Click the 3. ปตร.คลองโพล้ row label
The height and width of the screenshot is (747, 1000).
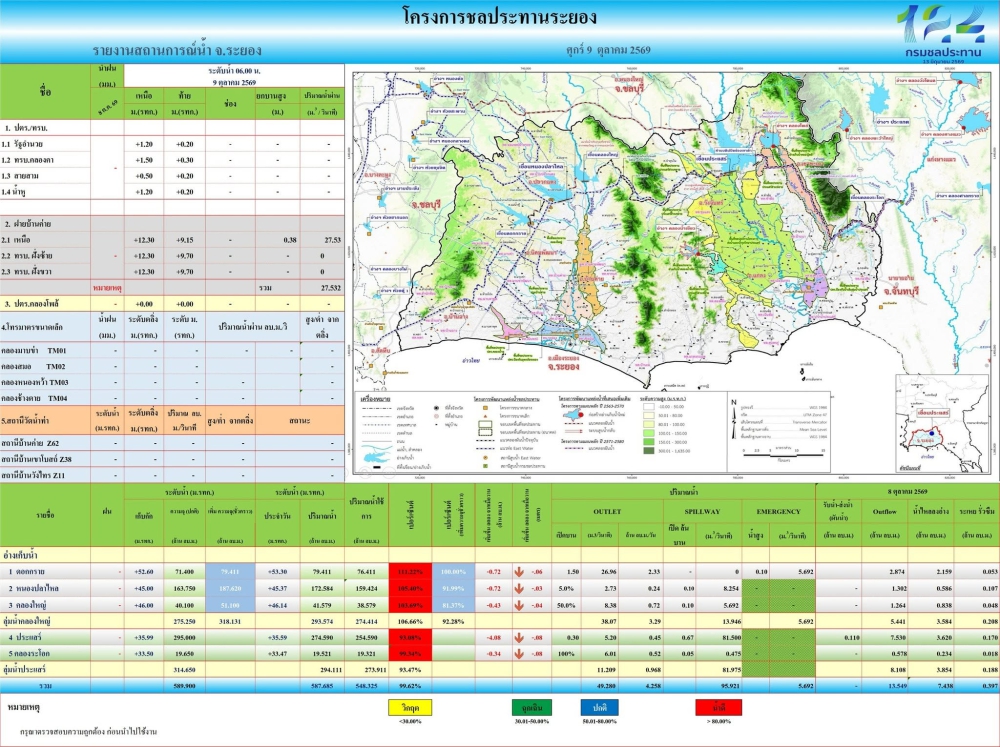31,304
